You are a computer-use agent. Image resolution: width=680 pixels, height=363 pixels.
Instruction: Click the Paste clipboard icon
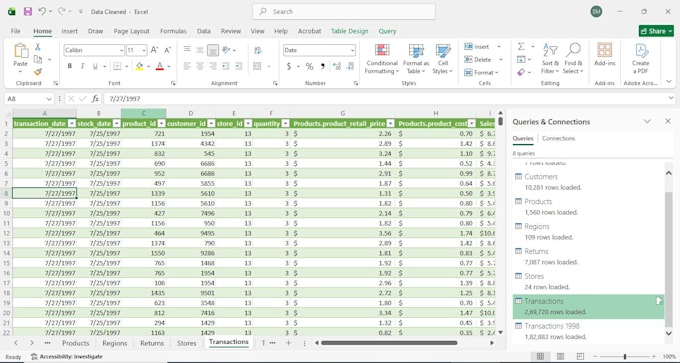coord(20,51)
